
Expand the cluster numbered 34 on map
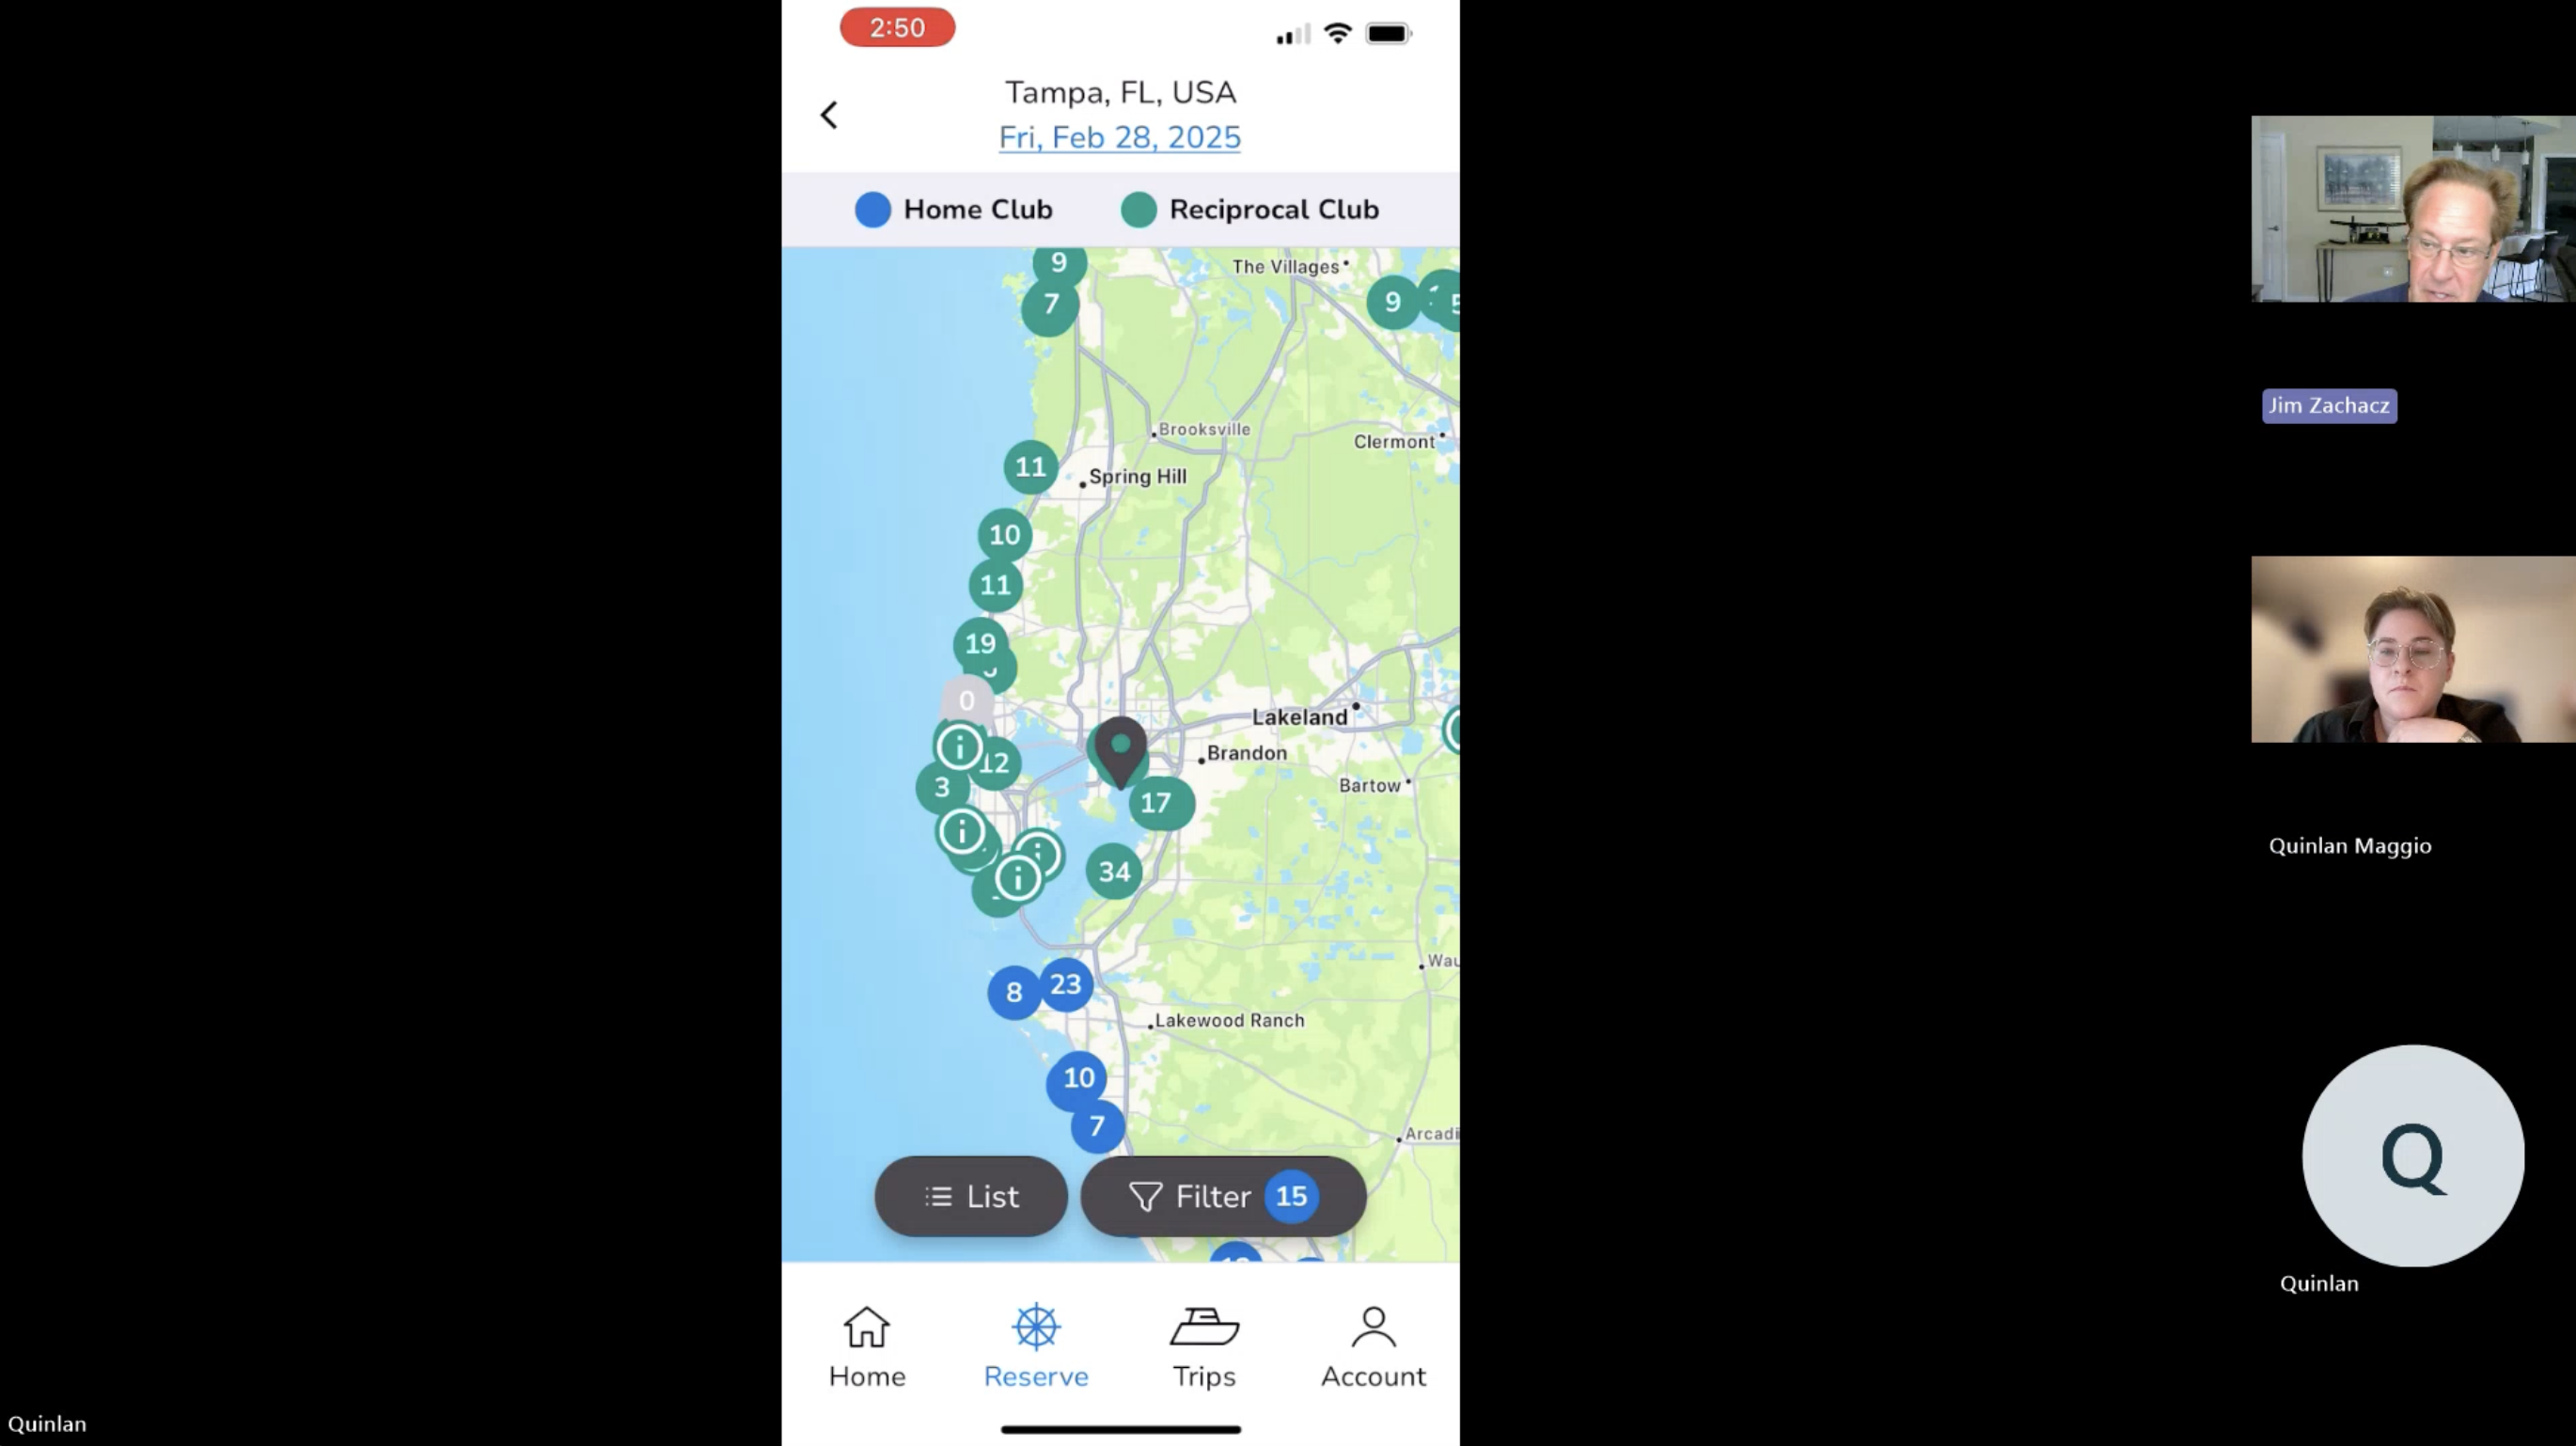tap(1113, 871)
